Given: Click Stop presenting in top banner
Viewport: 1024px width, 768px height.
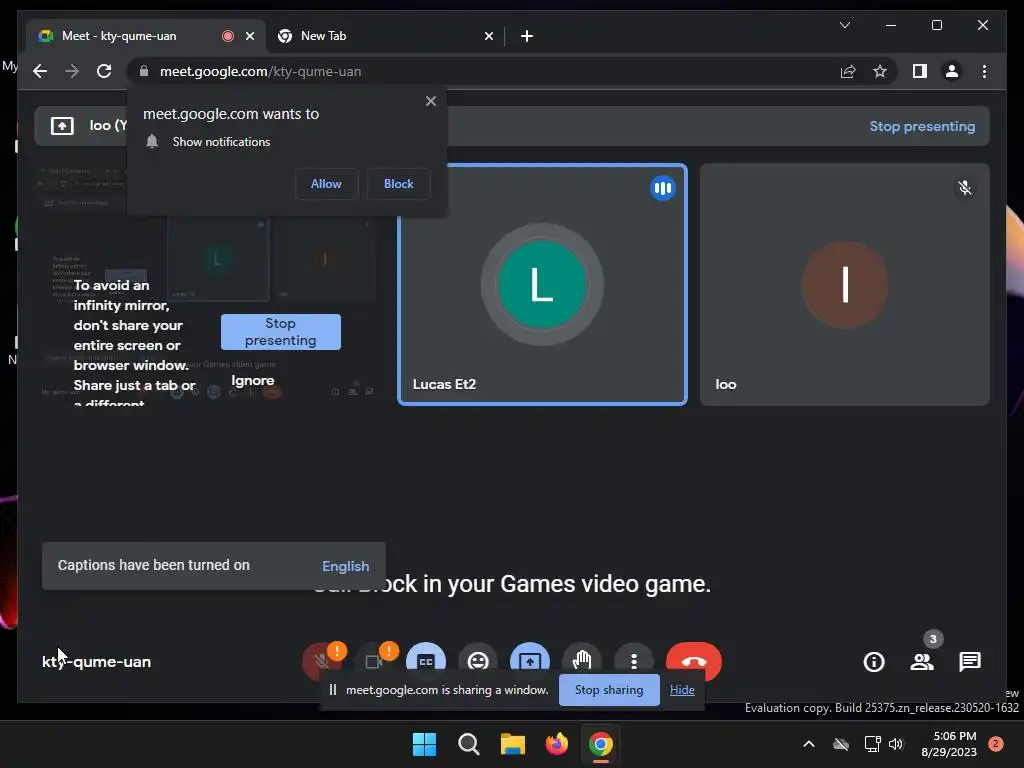Looking at the screenshot, I should tap(922, 126).
